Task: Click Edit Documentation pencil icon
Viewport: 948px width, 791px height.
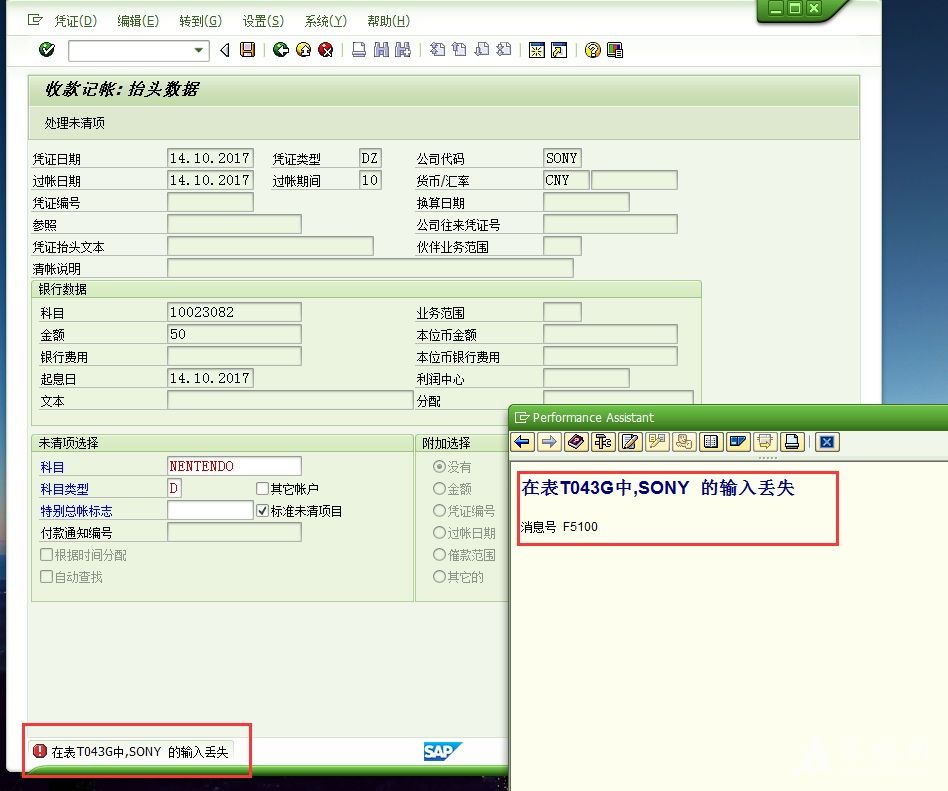Action: [630, 442]
